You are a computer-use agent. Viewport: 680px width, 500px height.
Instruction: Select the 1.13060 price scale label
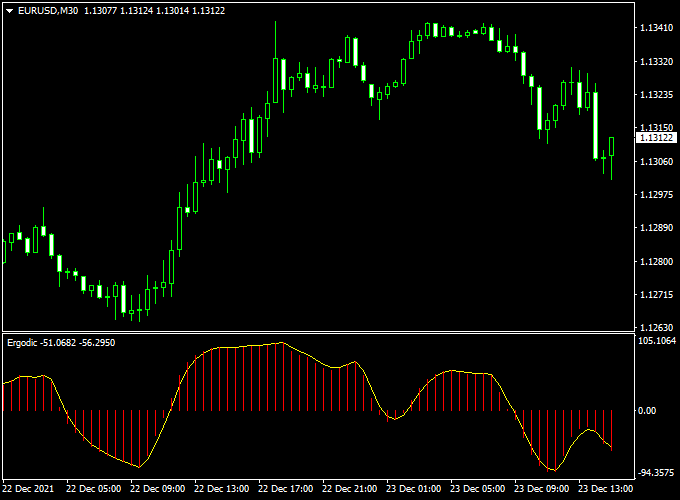click(657, 161)
